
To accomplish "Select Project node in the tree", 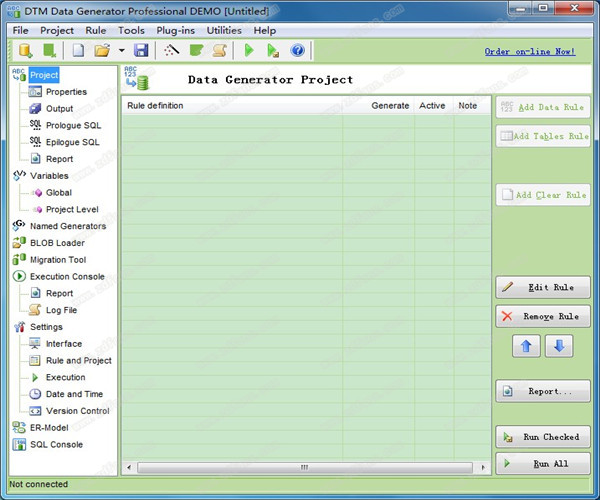I will [44, 75].
